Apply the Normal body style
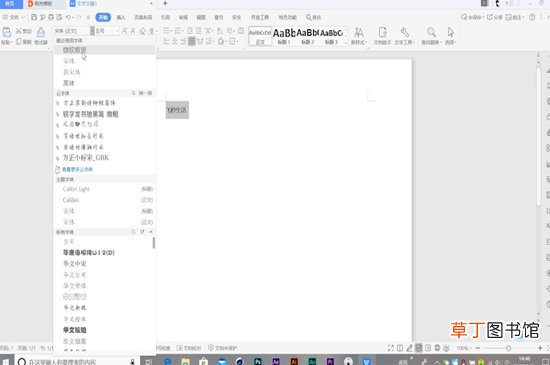This screenshot has height=365, width=550. point(260,36)
